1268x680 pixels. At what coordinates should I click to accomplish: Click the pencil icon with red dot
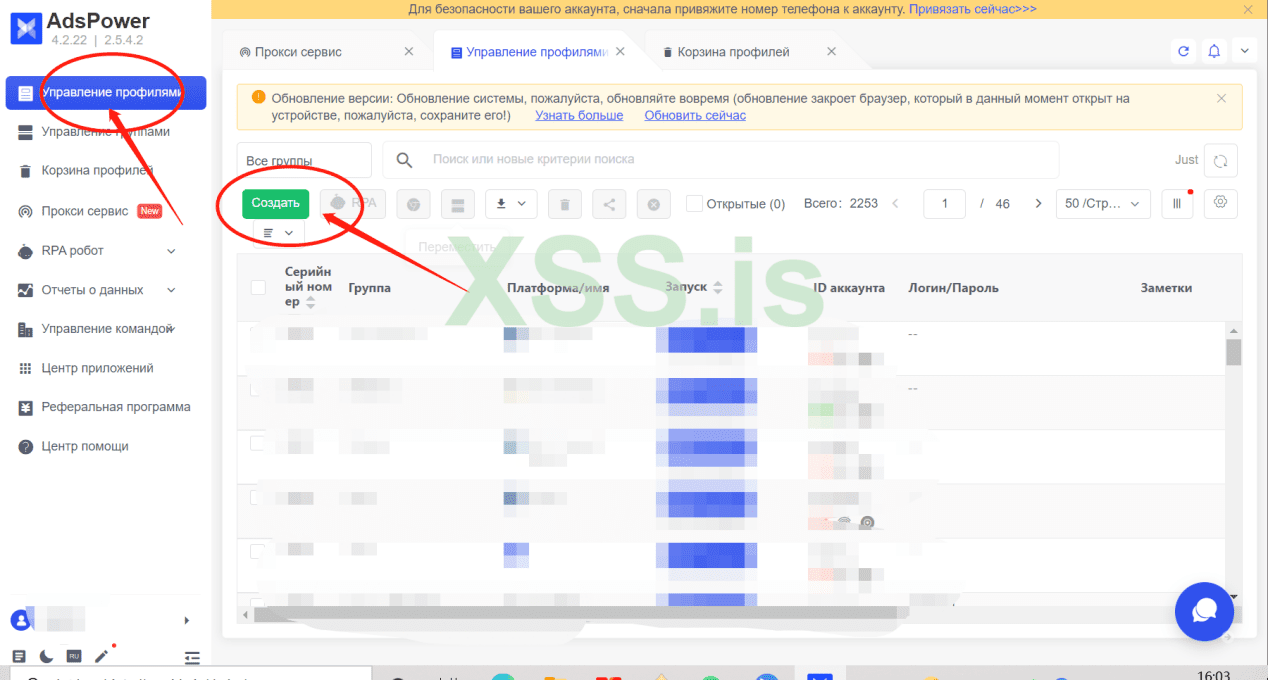(101, 657)
